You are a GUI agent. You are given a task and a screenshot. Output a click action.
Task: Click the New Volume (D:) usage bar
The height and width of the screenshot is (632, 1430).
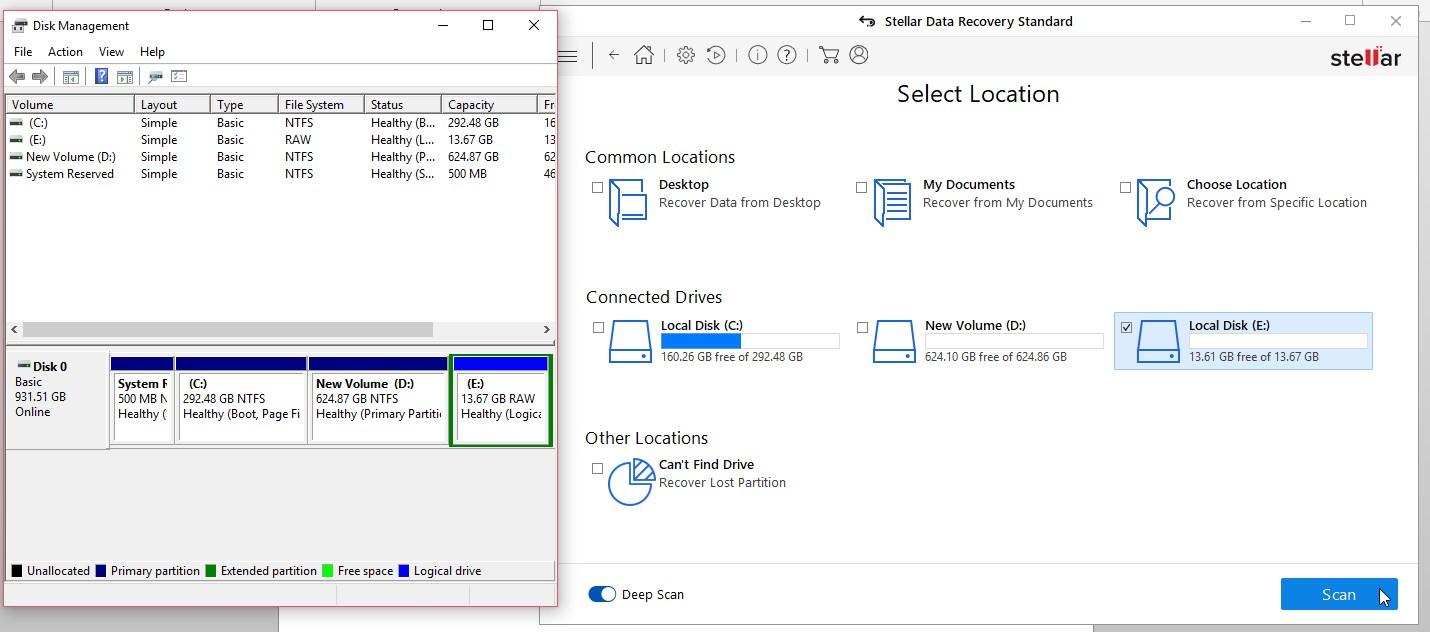(x=1014, y=341)
